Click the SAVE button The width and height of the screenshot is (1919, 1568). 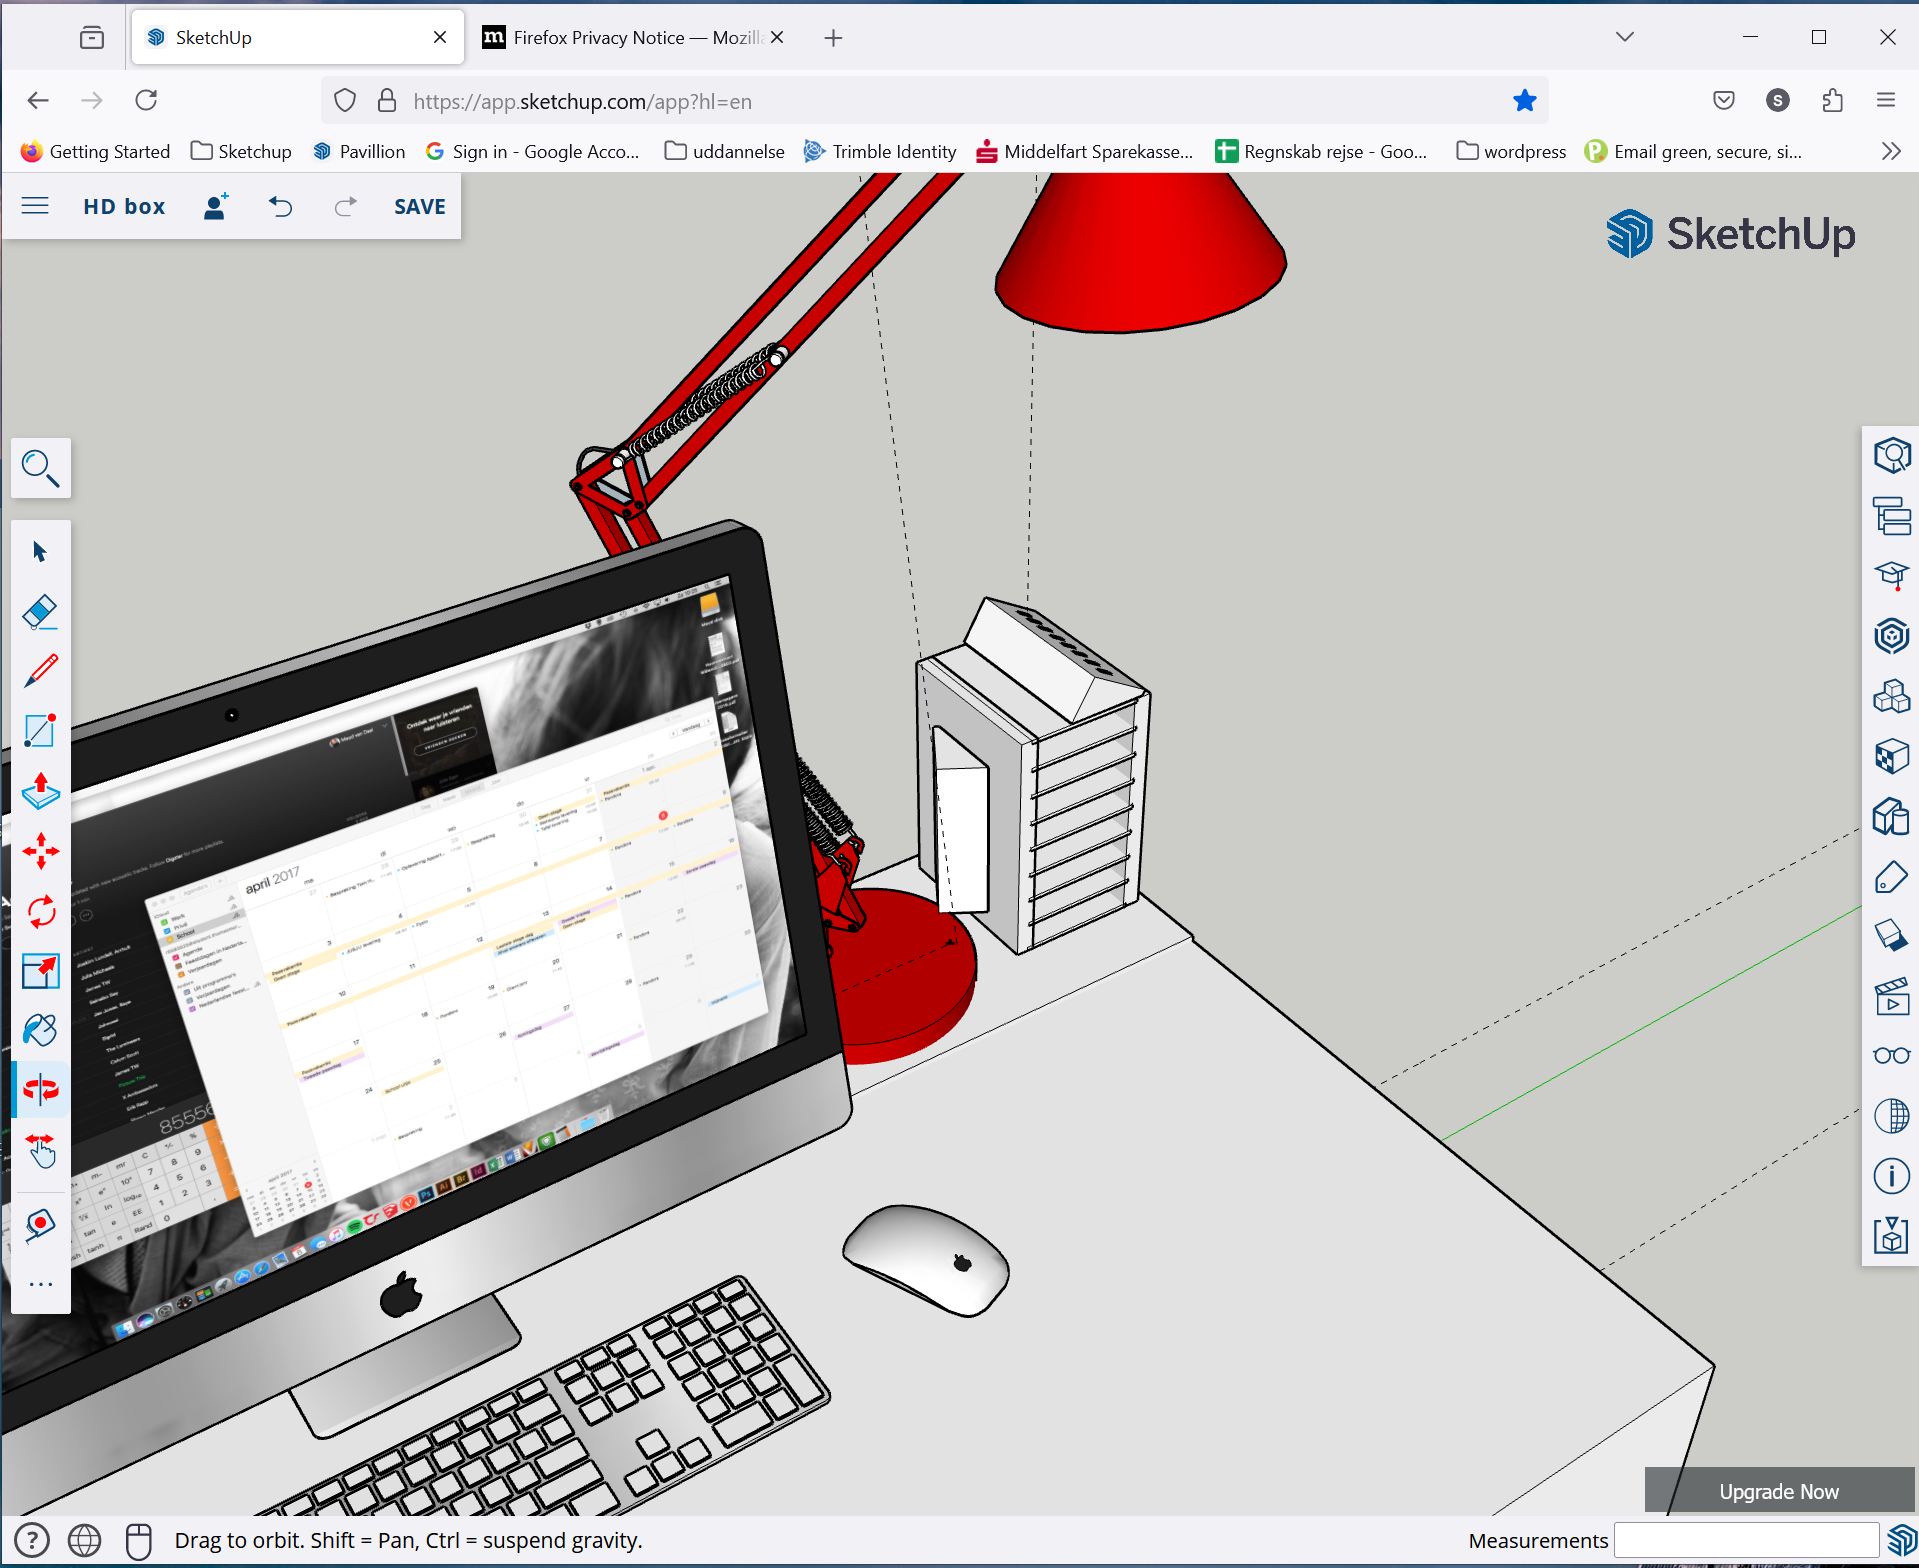click(x=420, y=206)
